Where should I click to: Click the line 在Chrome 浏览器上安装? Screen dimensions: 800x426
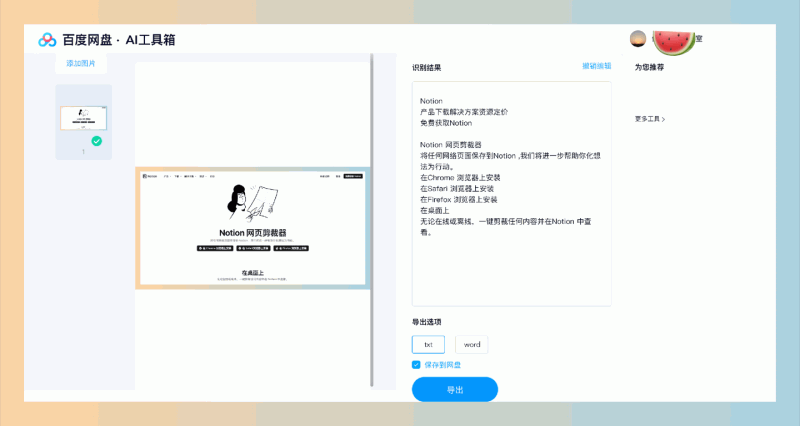point(460,178)
